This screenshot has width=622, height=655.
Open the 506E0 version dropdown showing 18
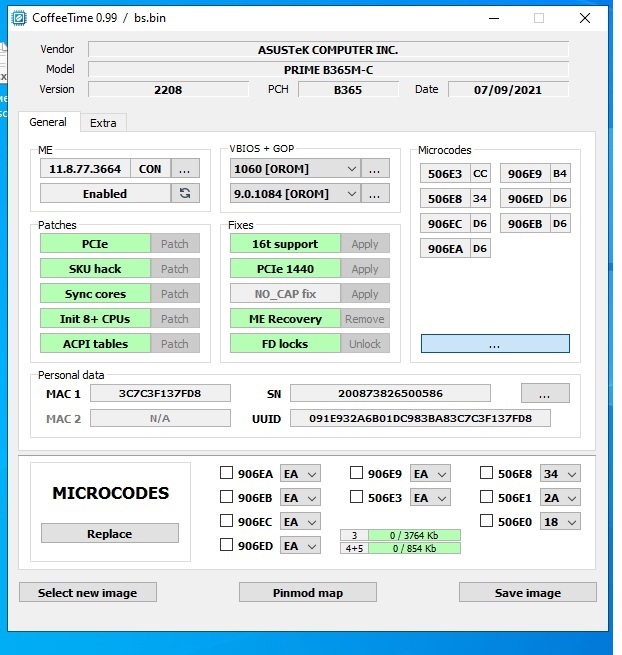pyautogui.click(x=560, y=522)
